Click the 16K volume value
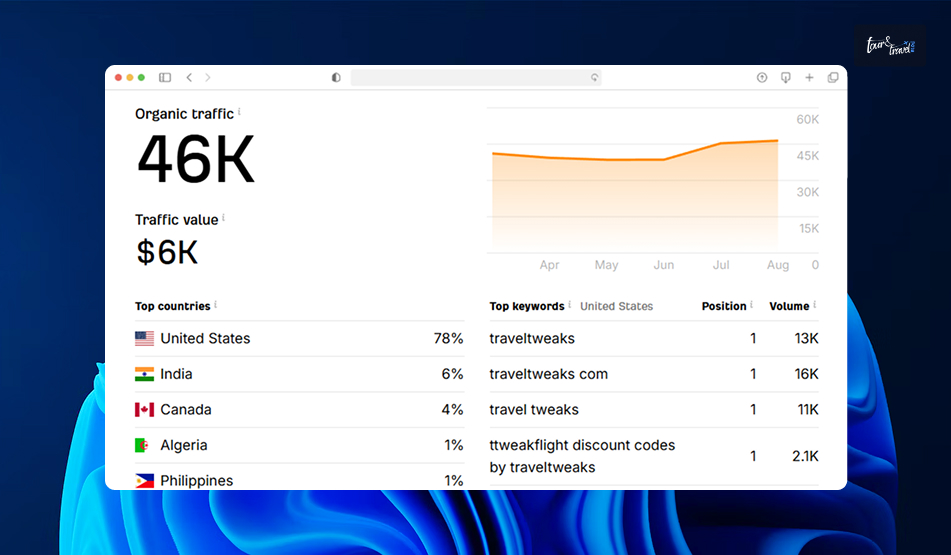Viewport: 951px width, 555px height. point(807,374)
